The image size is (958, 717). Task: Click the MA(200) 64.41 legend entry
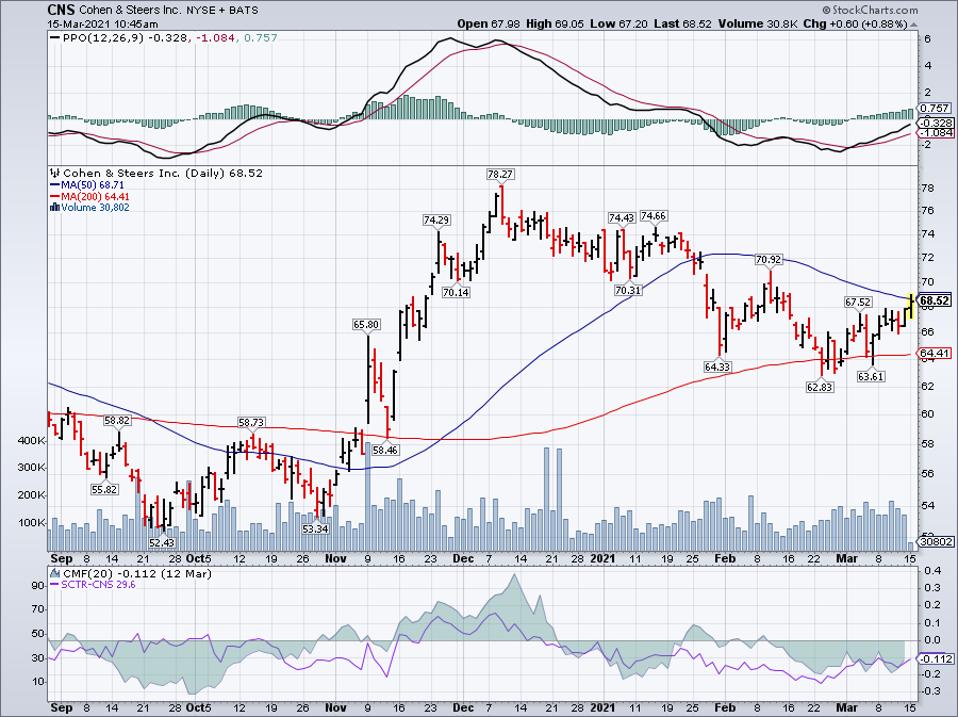pyautogui.click(x=95, y=196)
